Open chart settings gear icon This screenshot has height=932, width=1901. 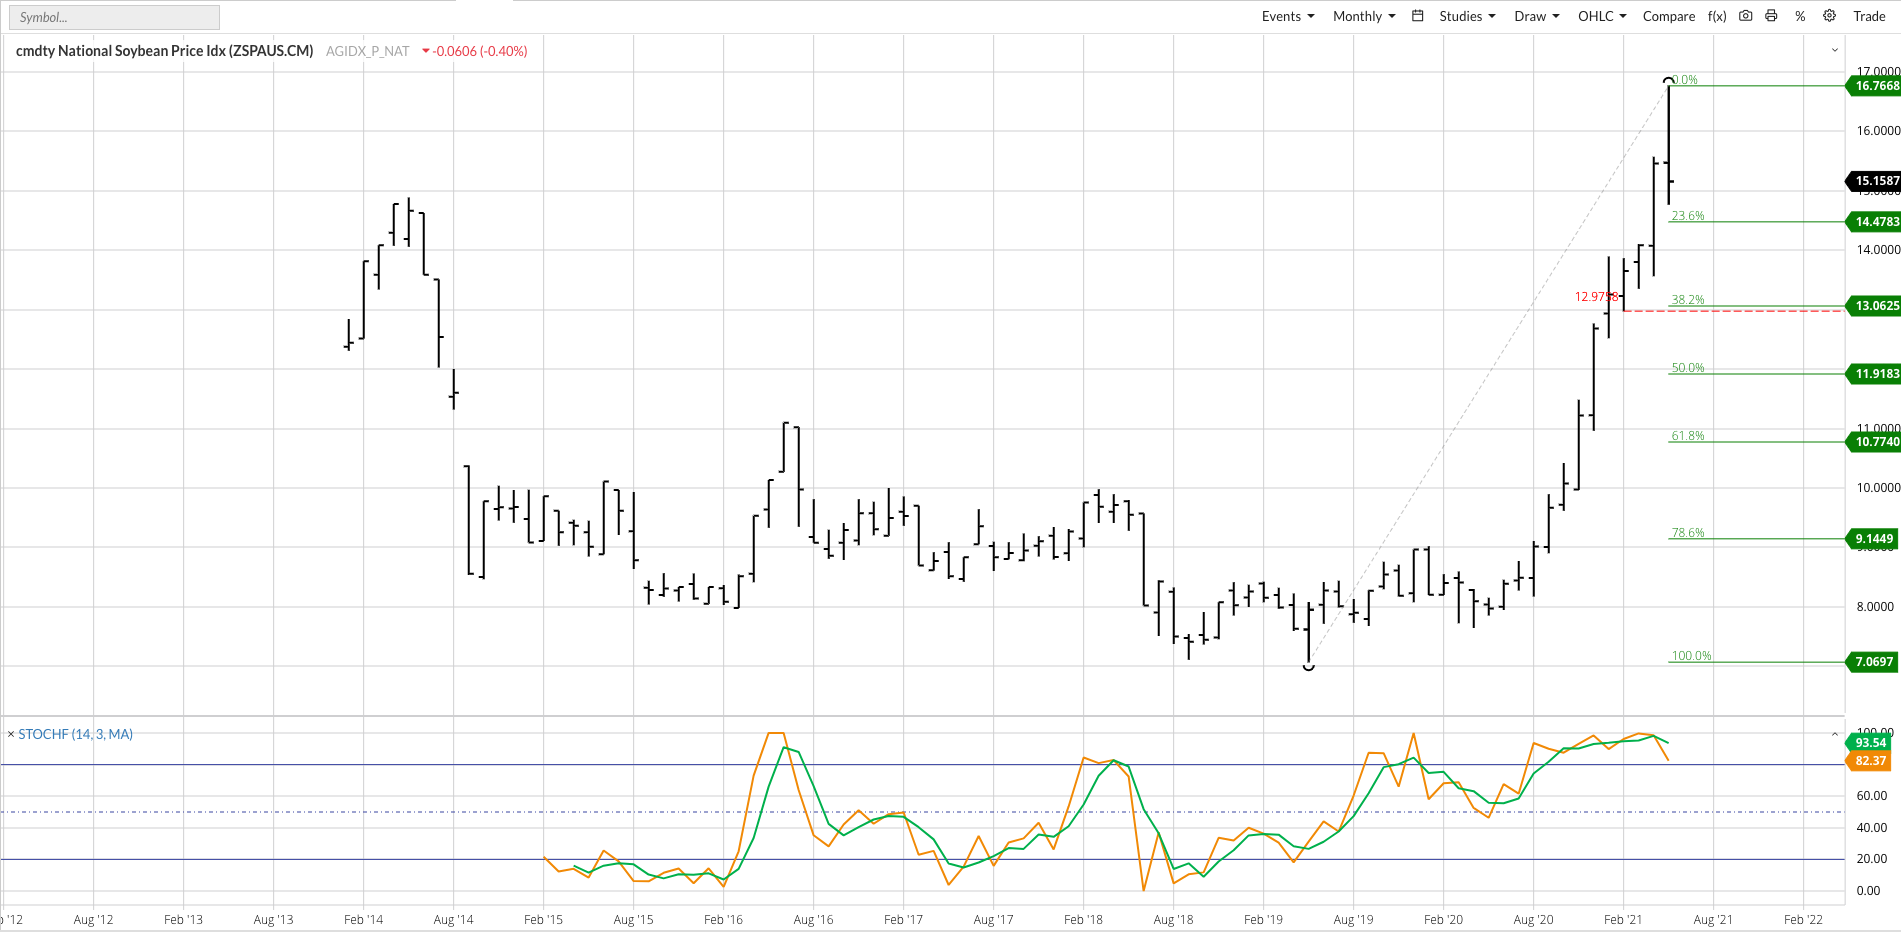pyautogui.click(x=1829, y=16)
